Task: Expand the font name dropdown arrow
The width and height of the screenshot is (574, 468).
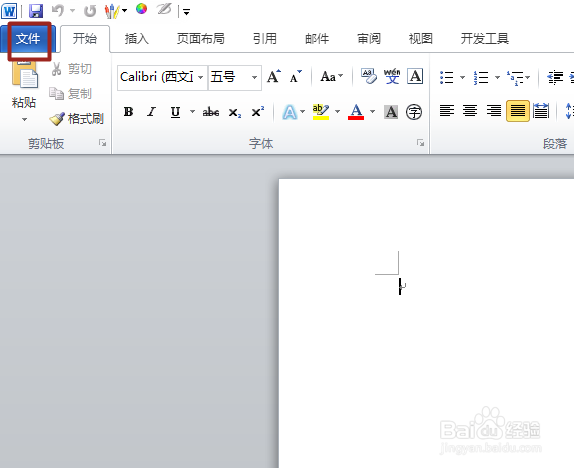Action: pos(201,77)
